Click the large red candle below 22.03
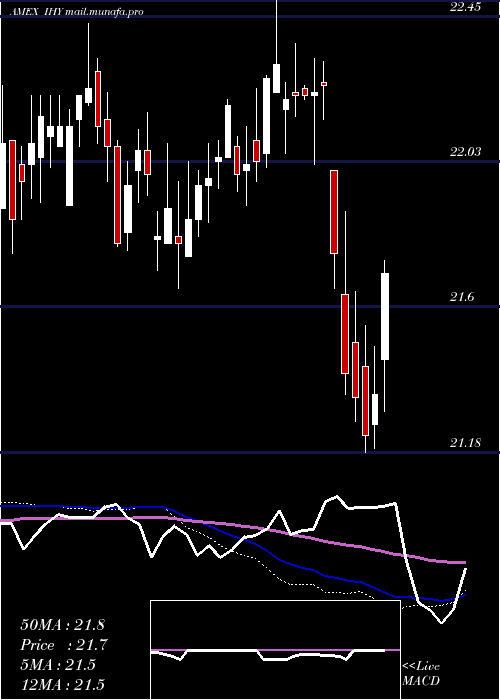 tap(334, 212)
